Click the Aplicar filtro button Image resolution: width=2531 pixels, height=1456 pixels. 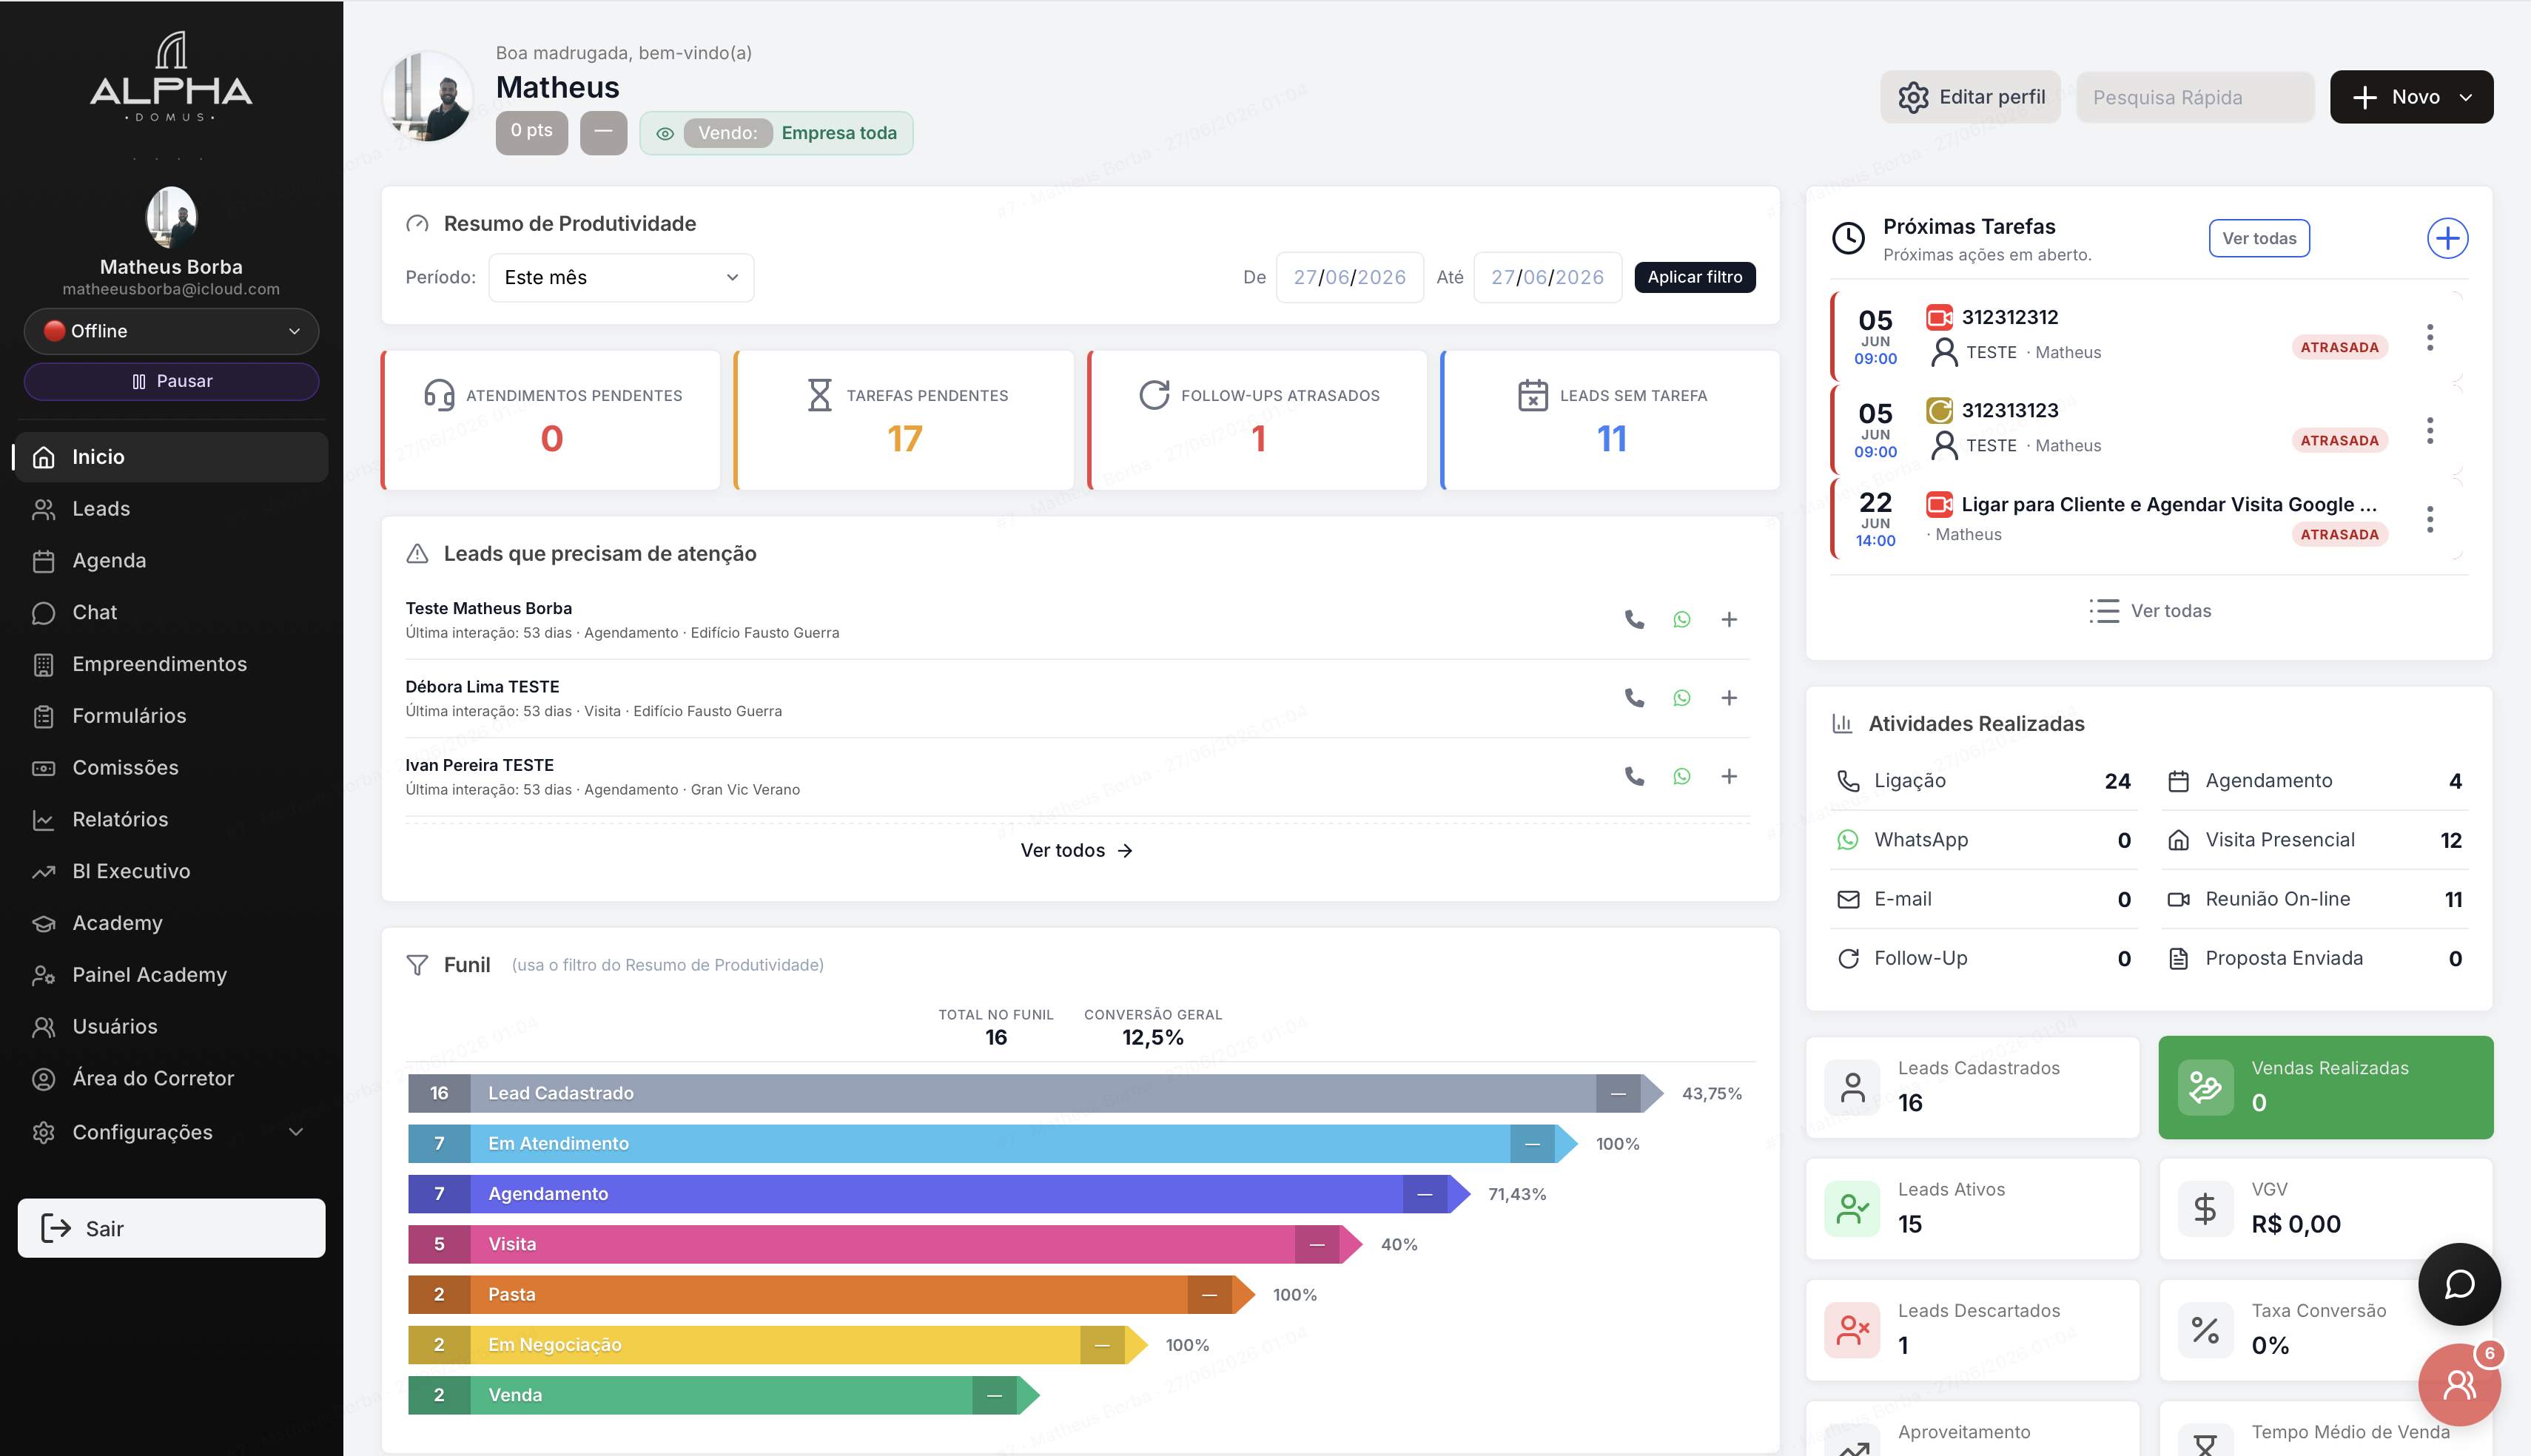pos(1694,277)
